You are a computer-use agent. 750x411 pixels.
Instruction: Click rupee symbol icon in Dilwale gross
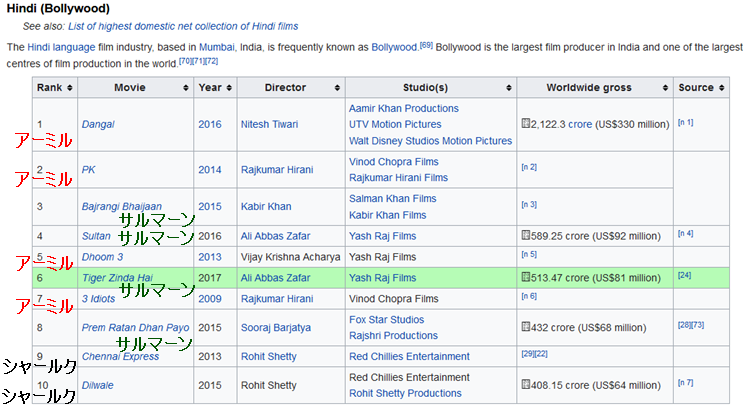pos(526,384)
